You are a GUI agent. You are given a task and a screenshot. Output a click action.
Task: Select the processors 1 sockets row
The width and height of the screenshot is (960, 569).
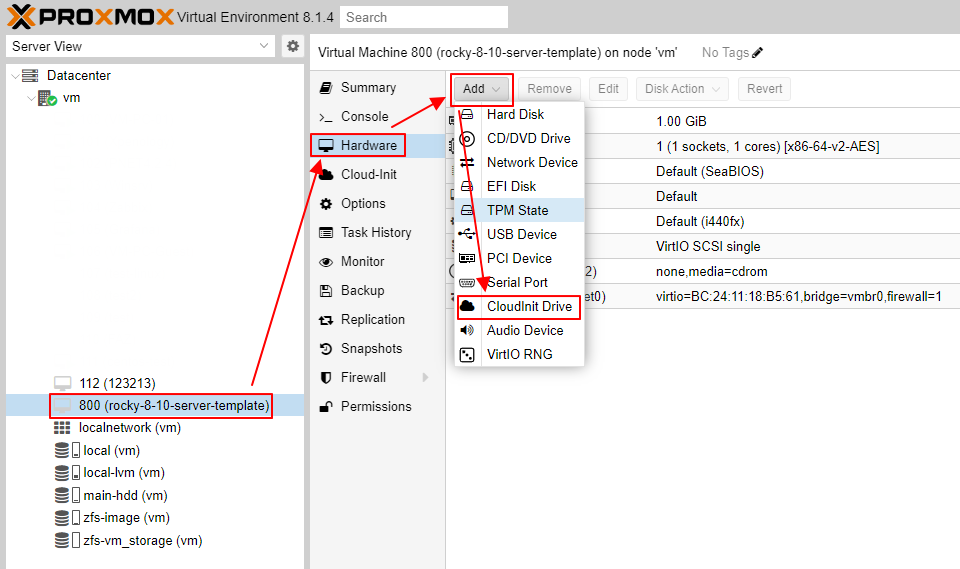[x=703, y=146]
